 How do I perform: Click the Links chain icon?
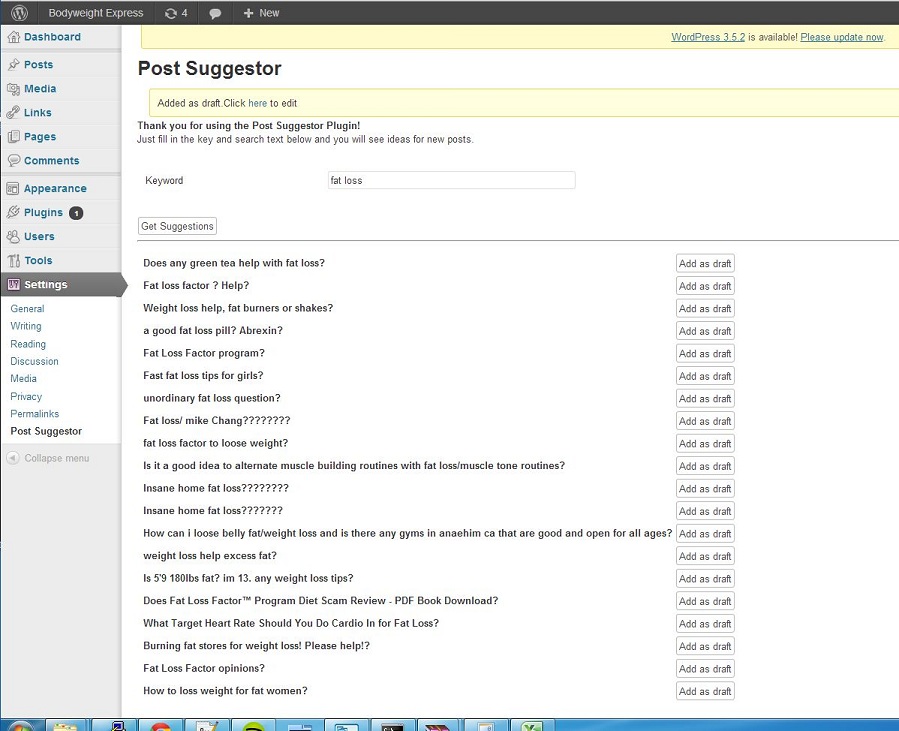pyautogui.click(x=14, y=113)
